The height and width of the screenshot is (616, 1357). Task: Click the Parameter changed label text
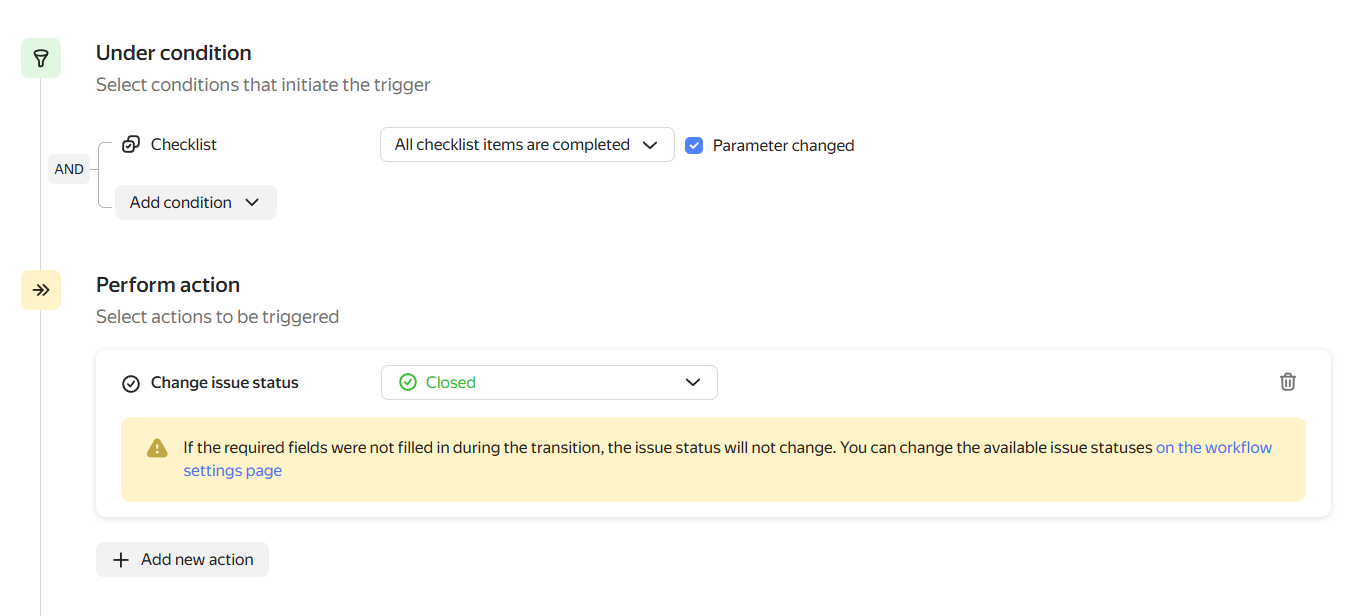[783, 146]
